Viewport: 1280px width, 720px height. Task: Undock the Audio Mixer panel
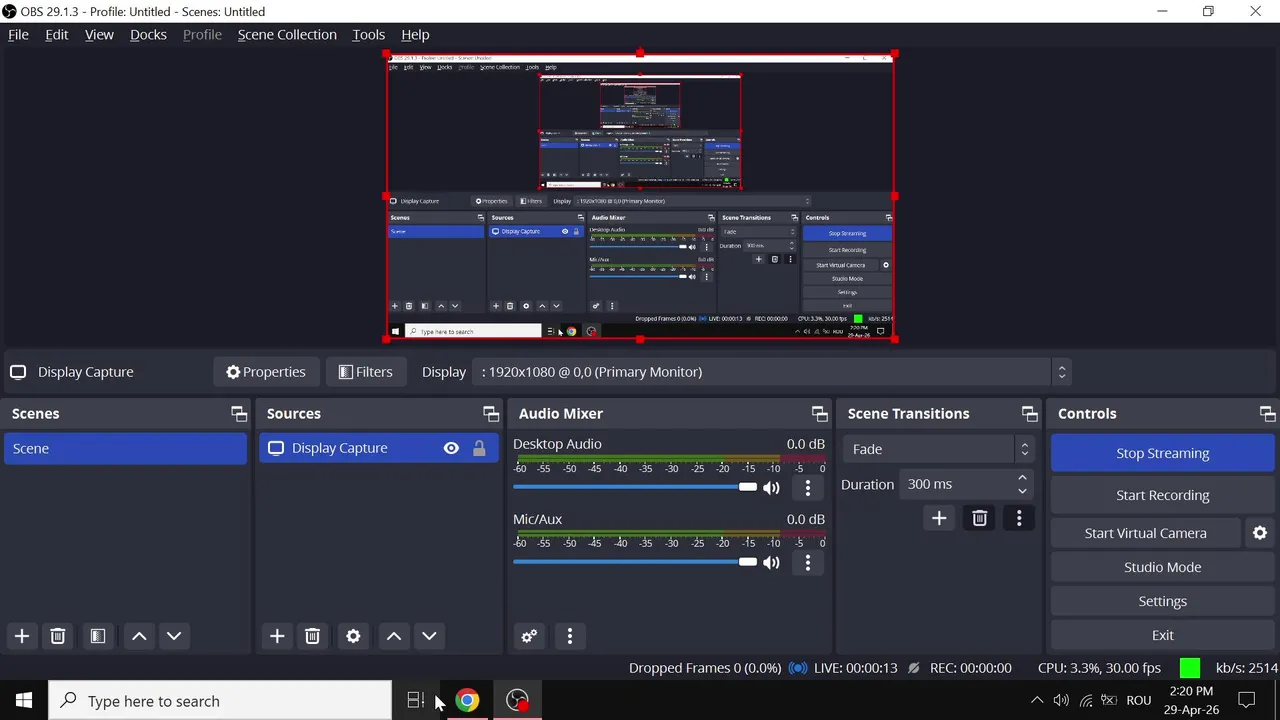pyautogui.click(x=820, y=414)
